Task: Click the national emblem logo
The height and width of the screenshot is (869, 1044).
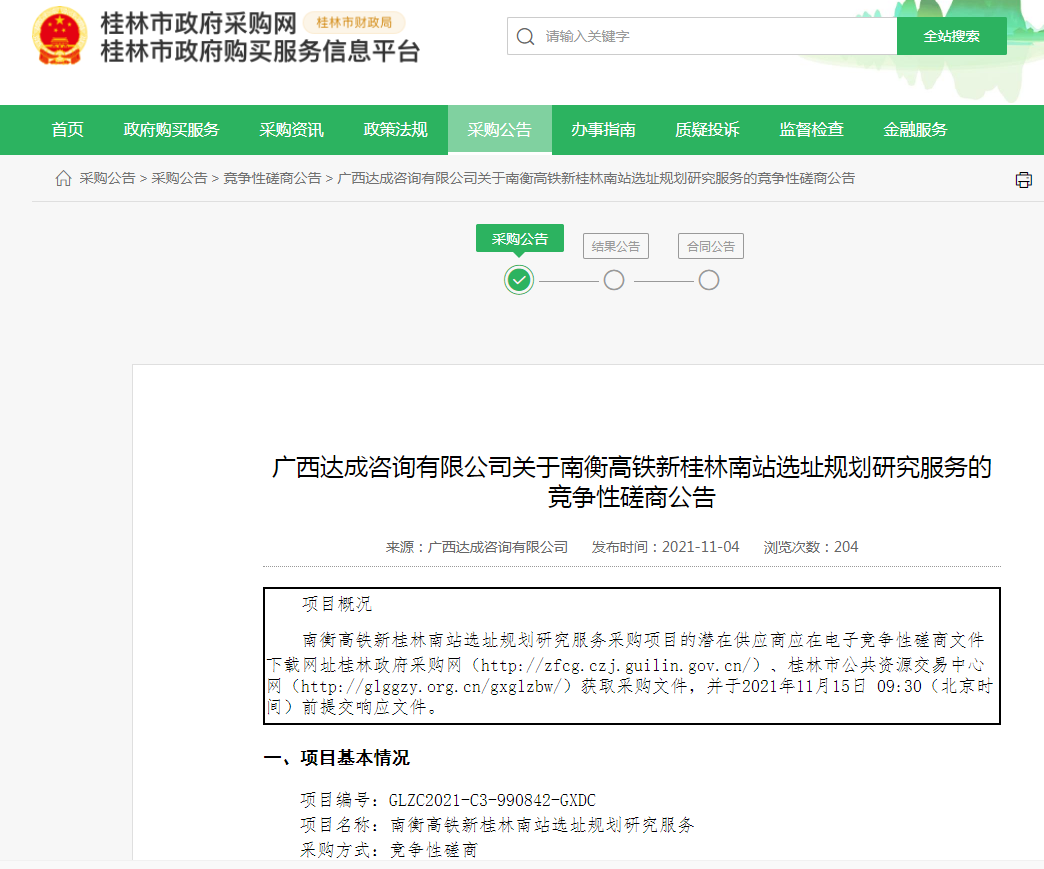Action: point(60,36)
